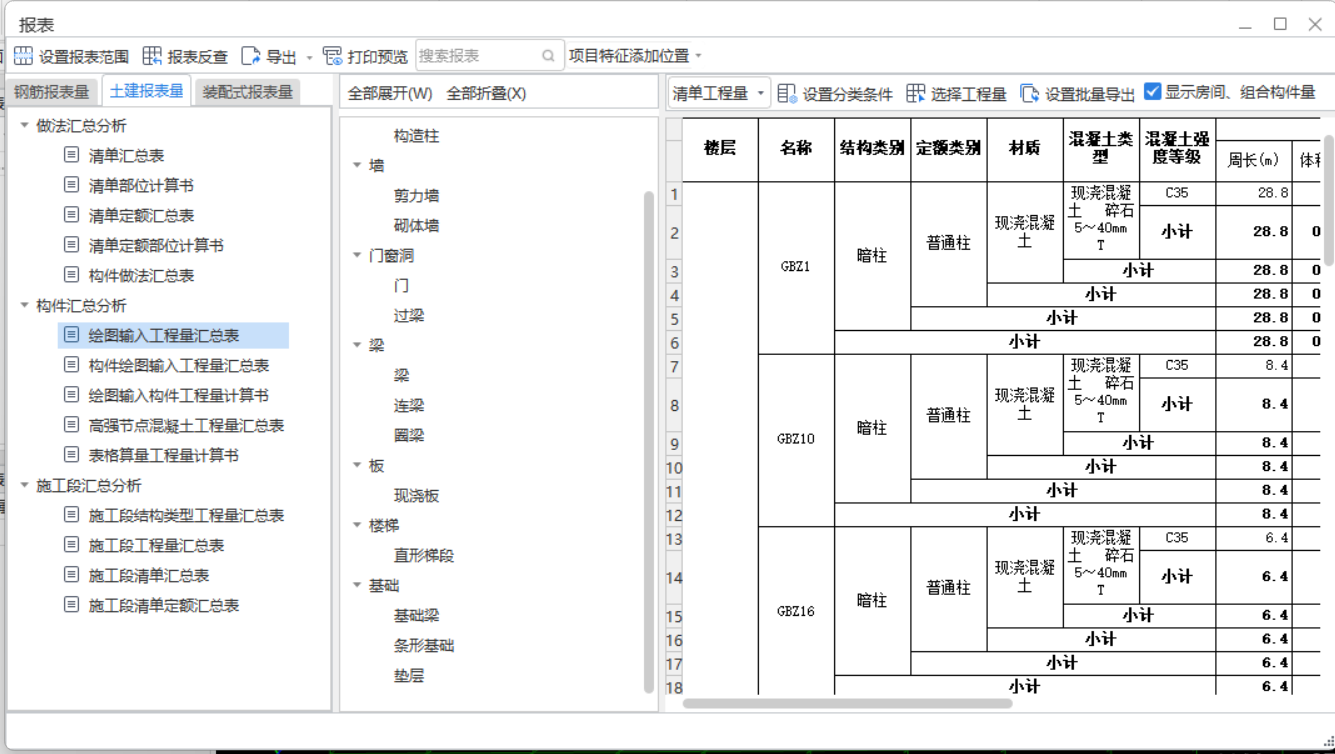Select 剪力墙 in the component list
1335x754 pixels.
416,196
